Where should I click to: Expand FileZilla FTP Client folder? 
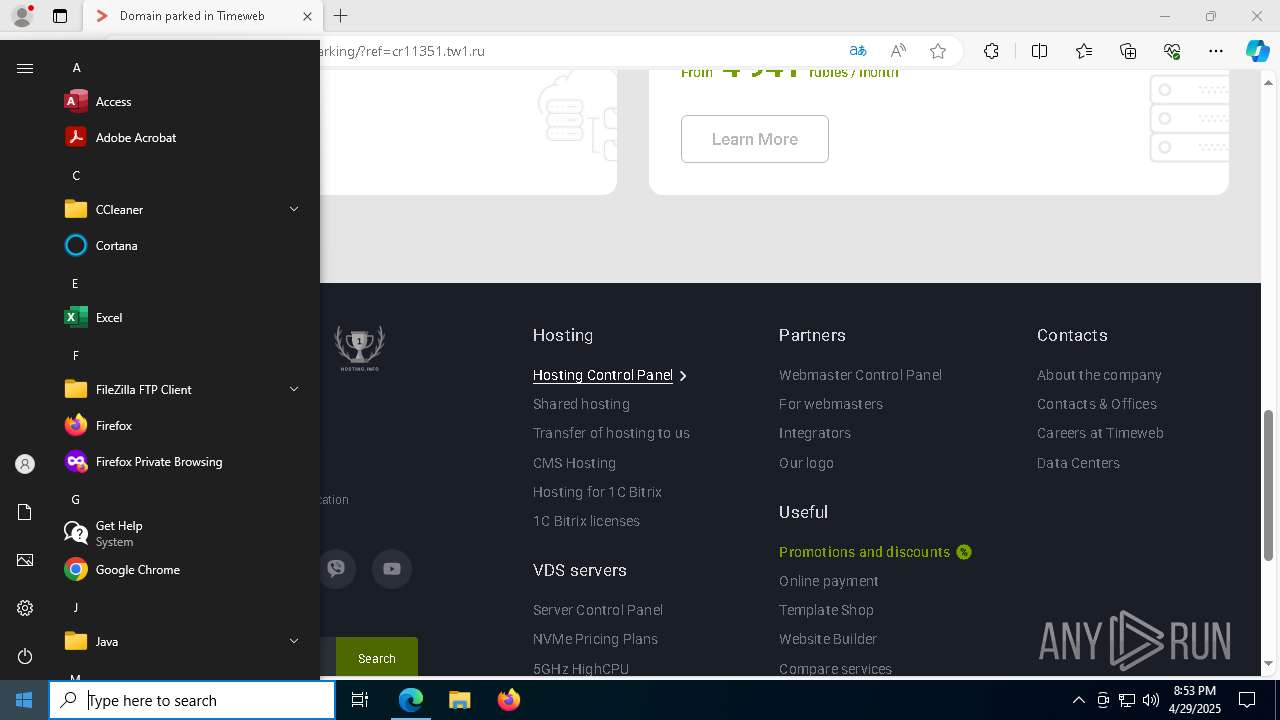pos(180,389)
